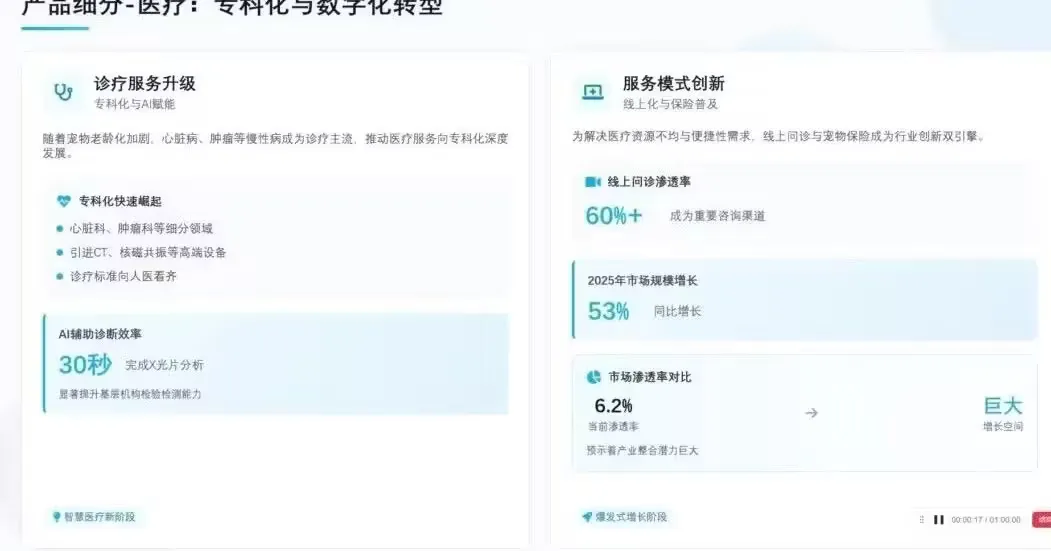The image size is (1051, 551).
Task: Click the stethoscope icon beside 诊疗服务升级
Action: tap(63, 92)
